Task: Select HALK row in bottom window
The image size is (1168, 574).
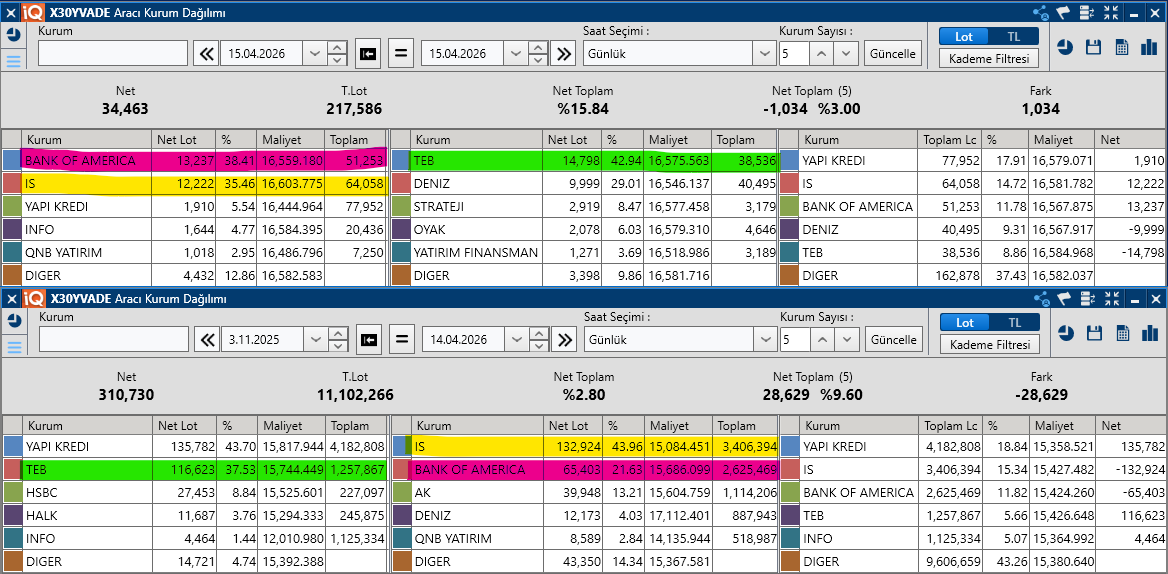Action: click(195, 516)
